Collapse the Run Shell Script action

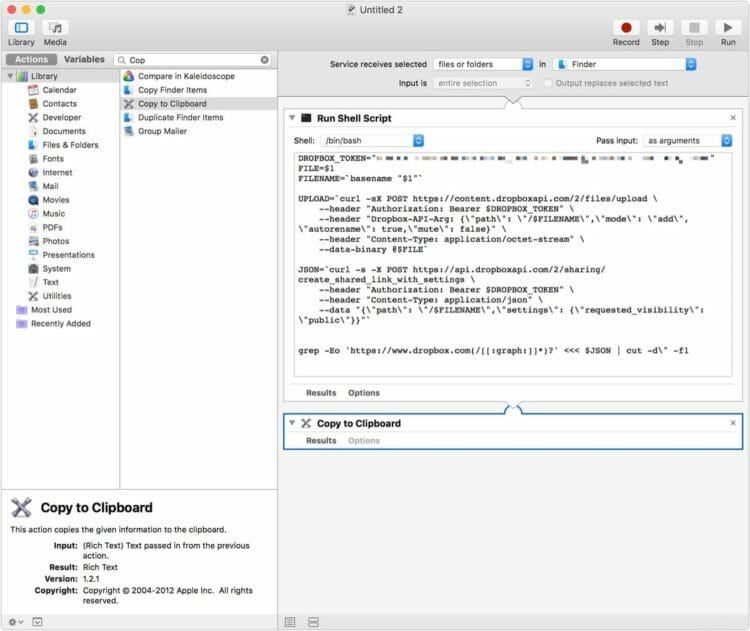click(x=292, y=118)
